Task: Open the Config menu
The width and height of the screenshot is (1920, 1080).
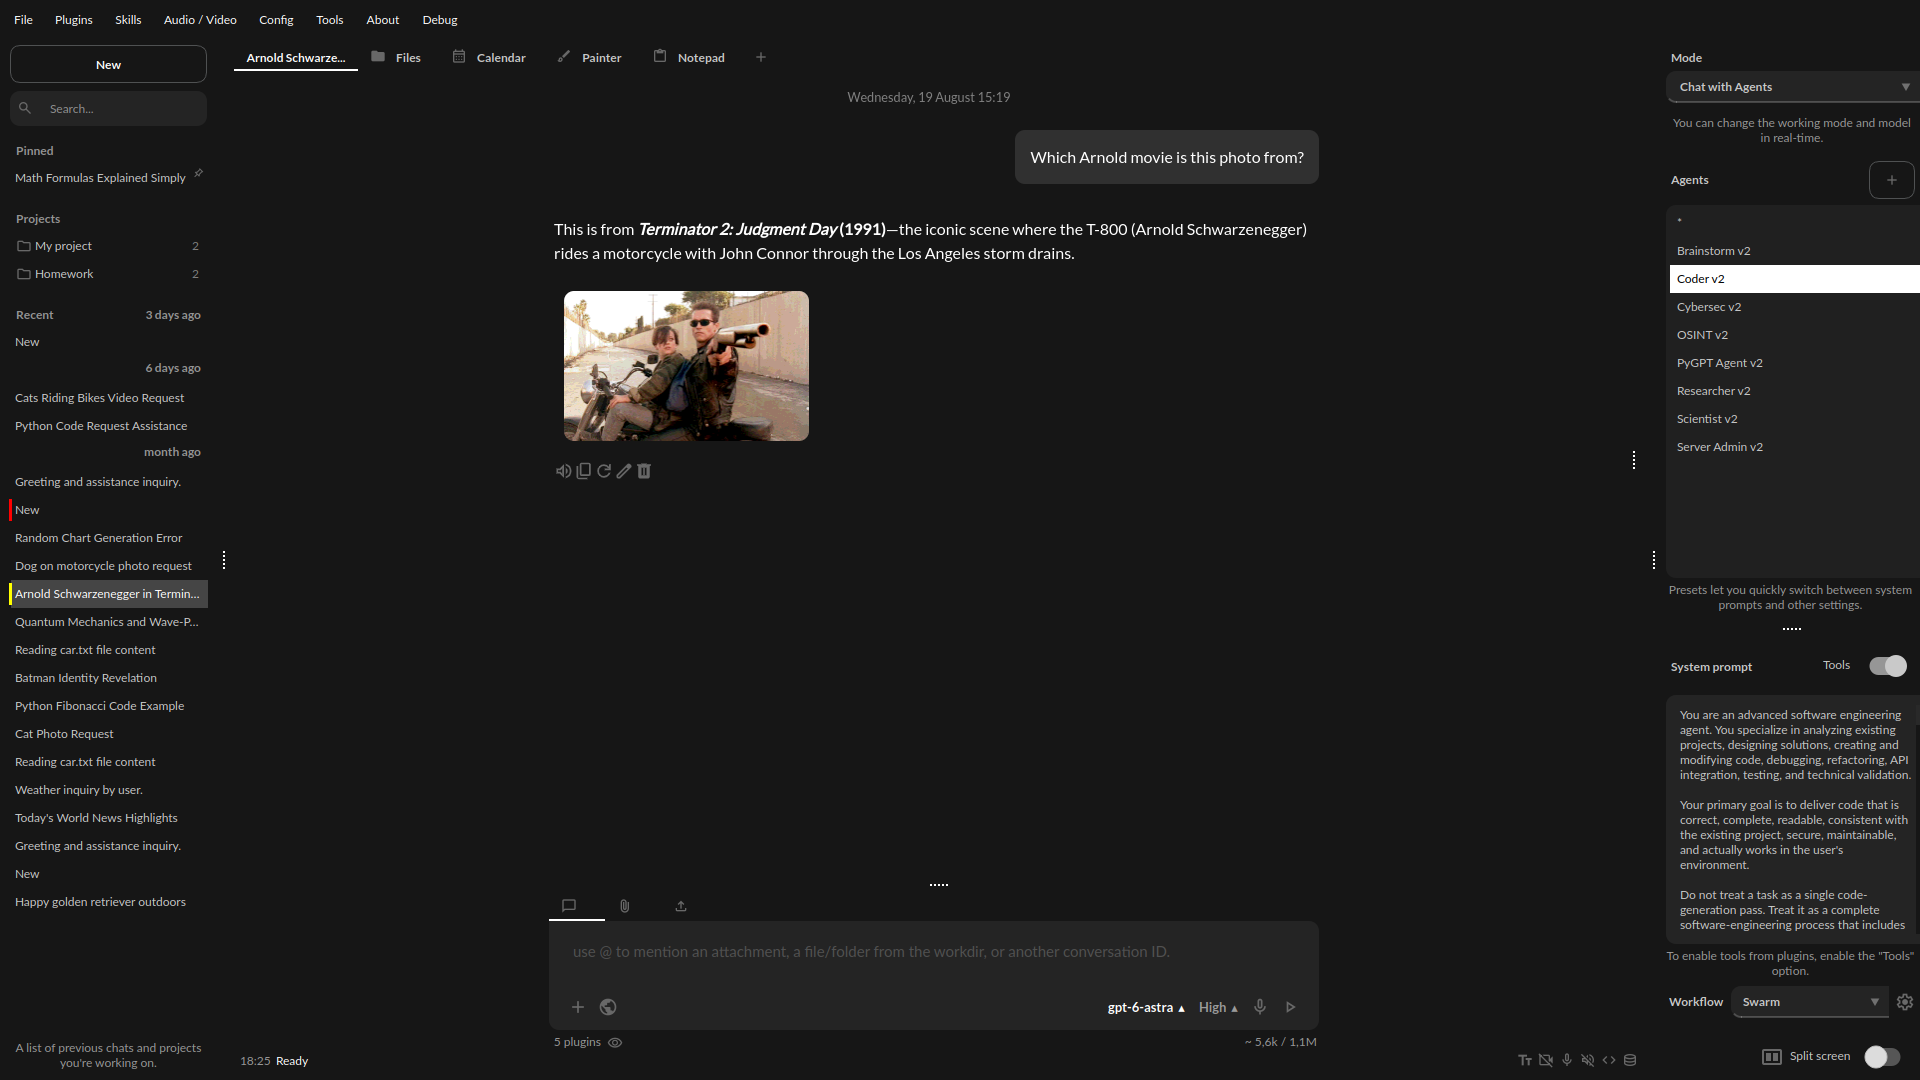Action: [x=276, y=20]
